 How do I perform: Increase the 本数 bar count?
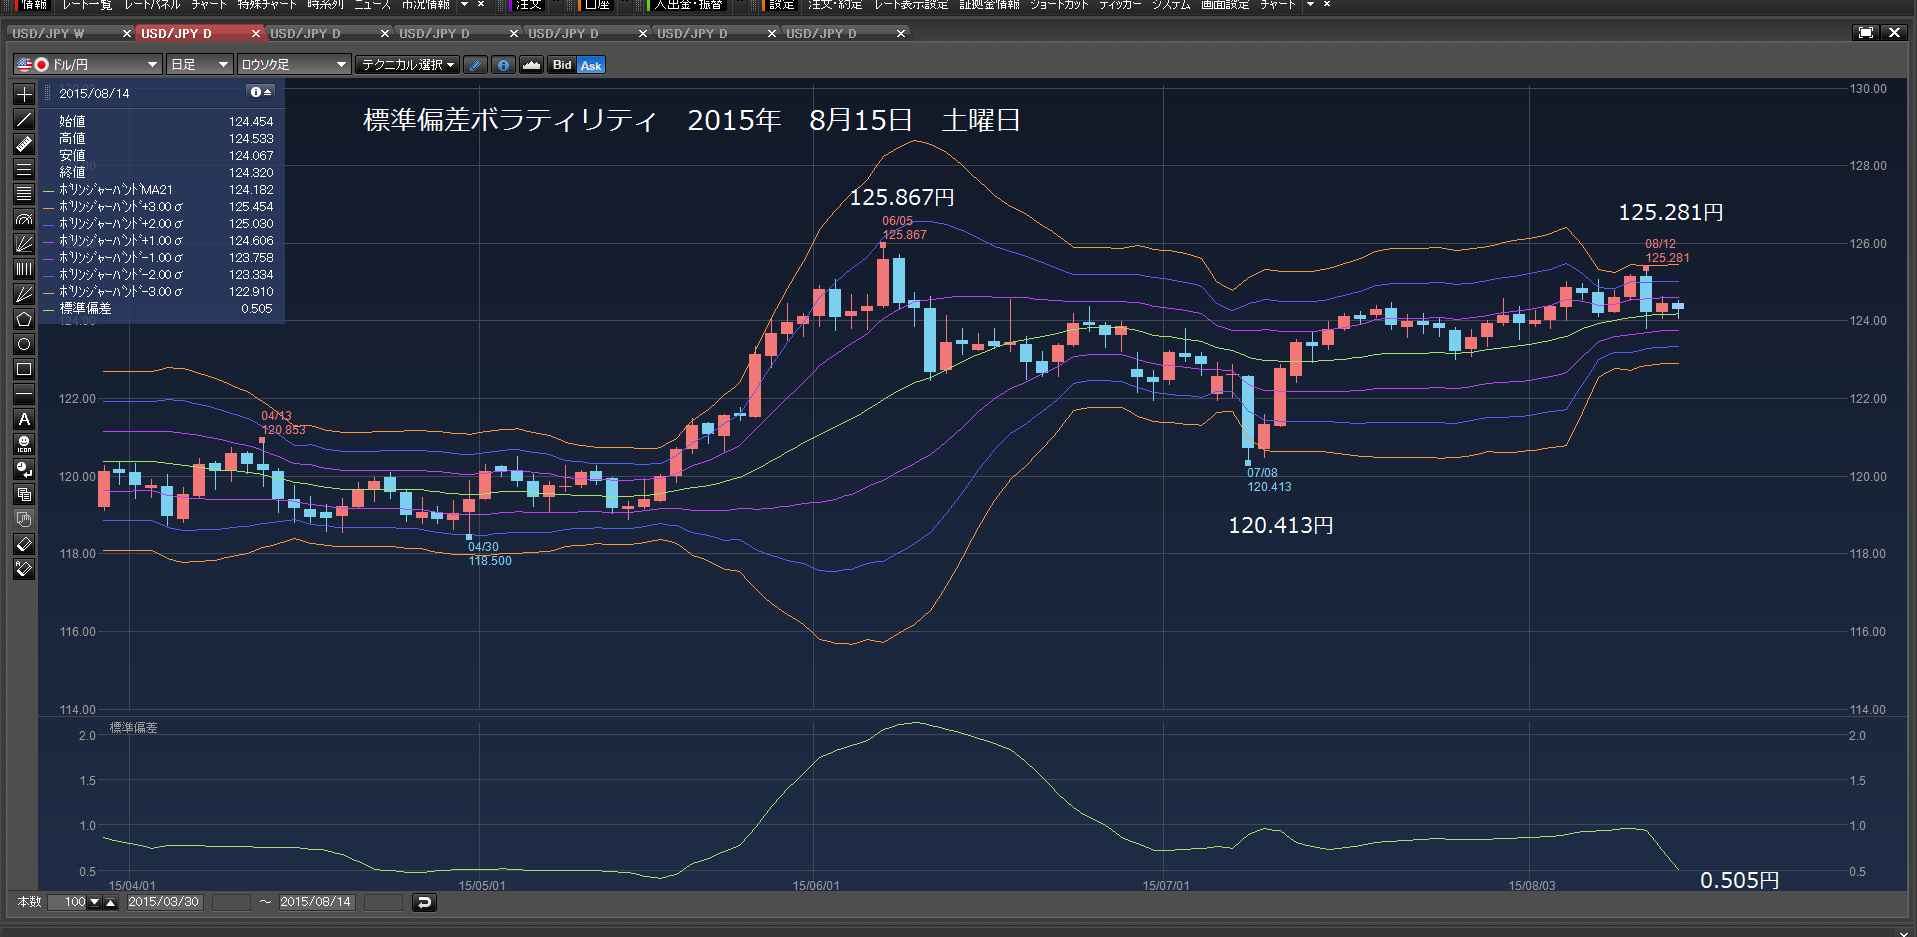(111, 902)
